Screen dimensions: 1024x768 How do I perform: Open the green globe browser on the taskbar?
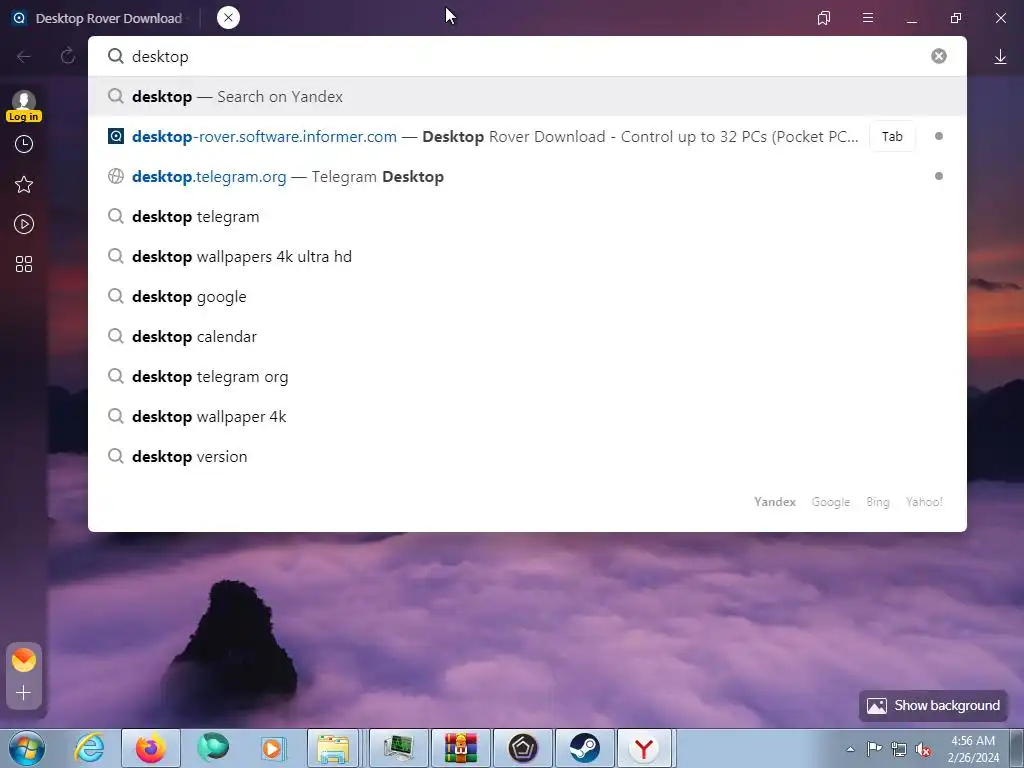click(213, 748)
